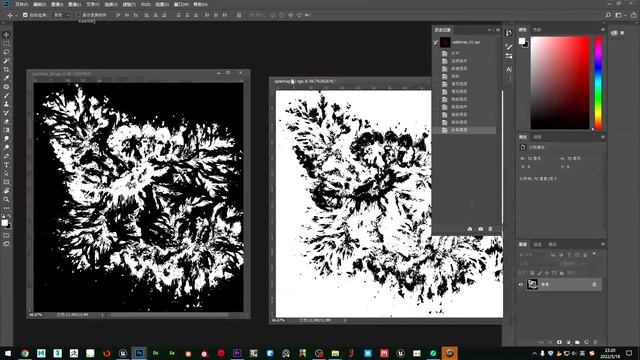
Task: Open the Layers panel flyout menu
Action: tap(603, 244)
